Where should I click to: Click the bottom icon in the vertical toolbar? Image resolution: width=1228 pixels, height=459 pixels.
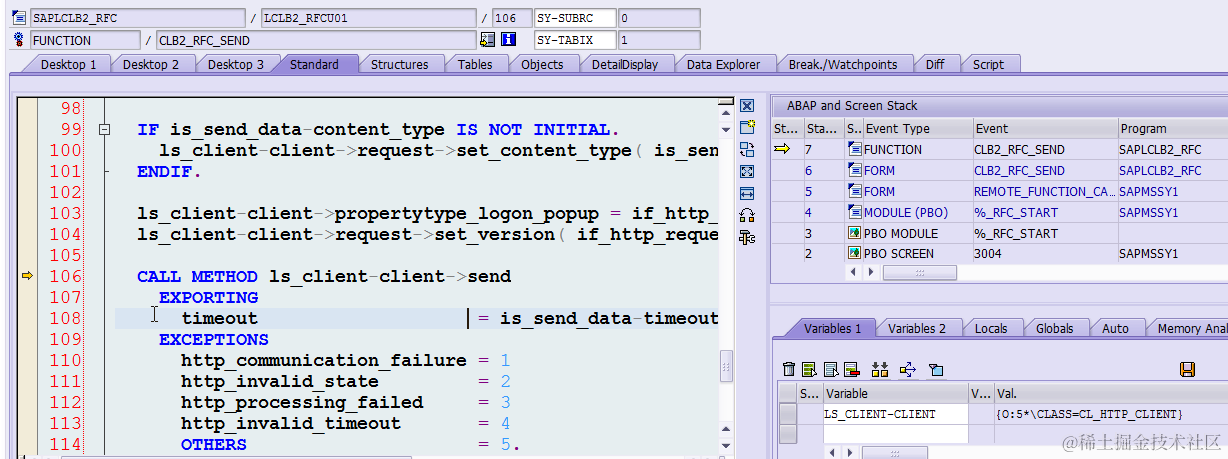[746, 237]
